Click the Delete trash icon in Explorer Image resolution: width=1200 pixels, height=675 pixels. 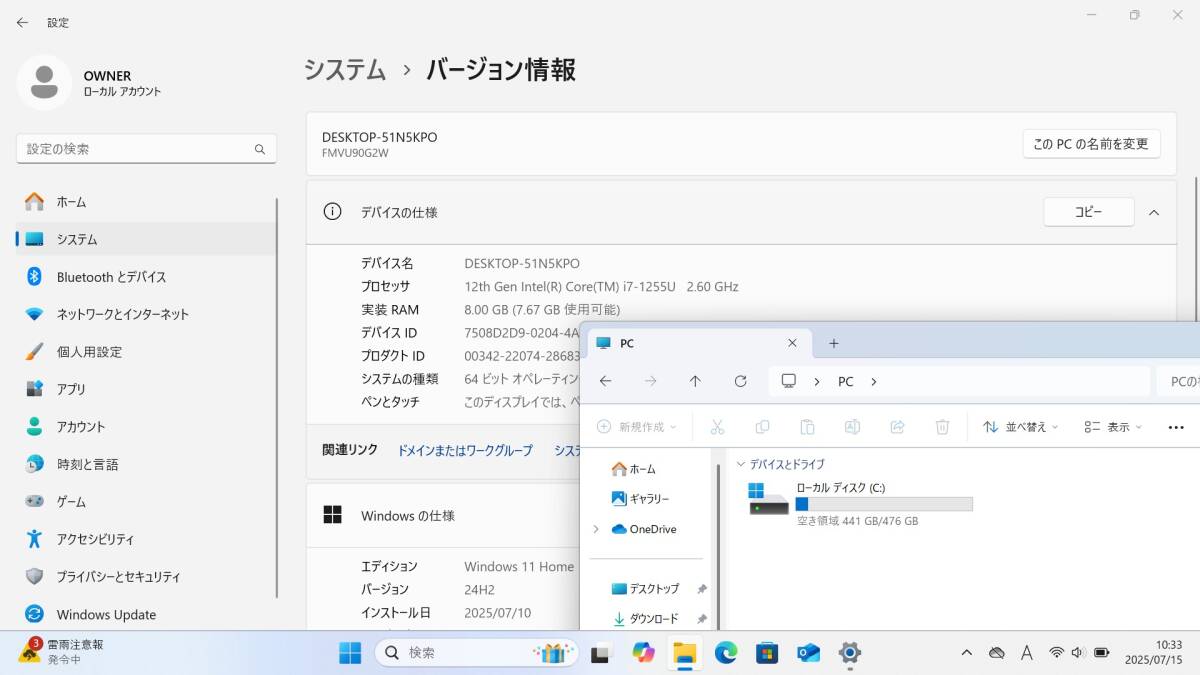[942, 427]
